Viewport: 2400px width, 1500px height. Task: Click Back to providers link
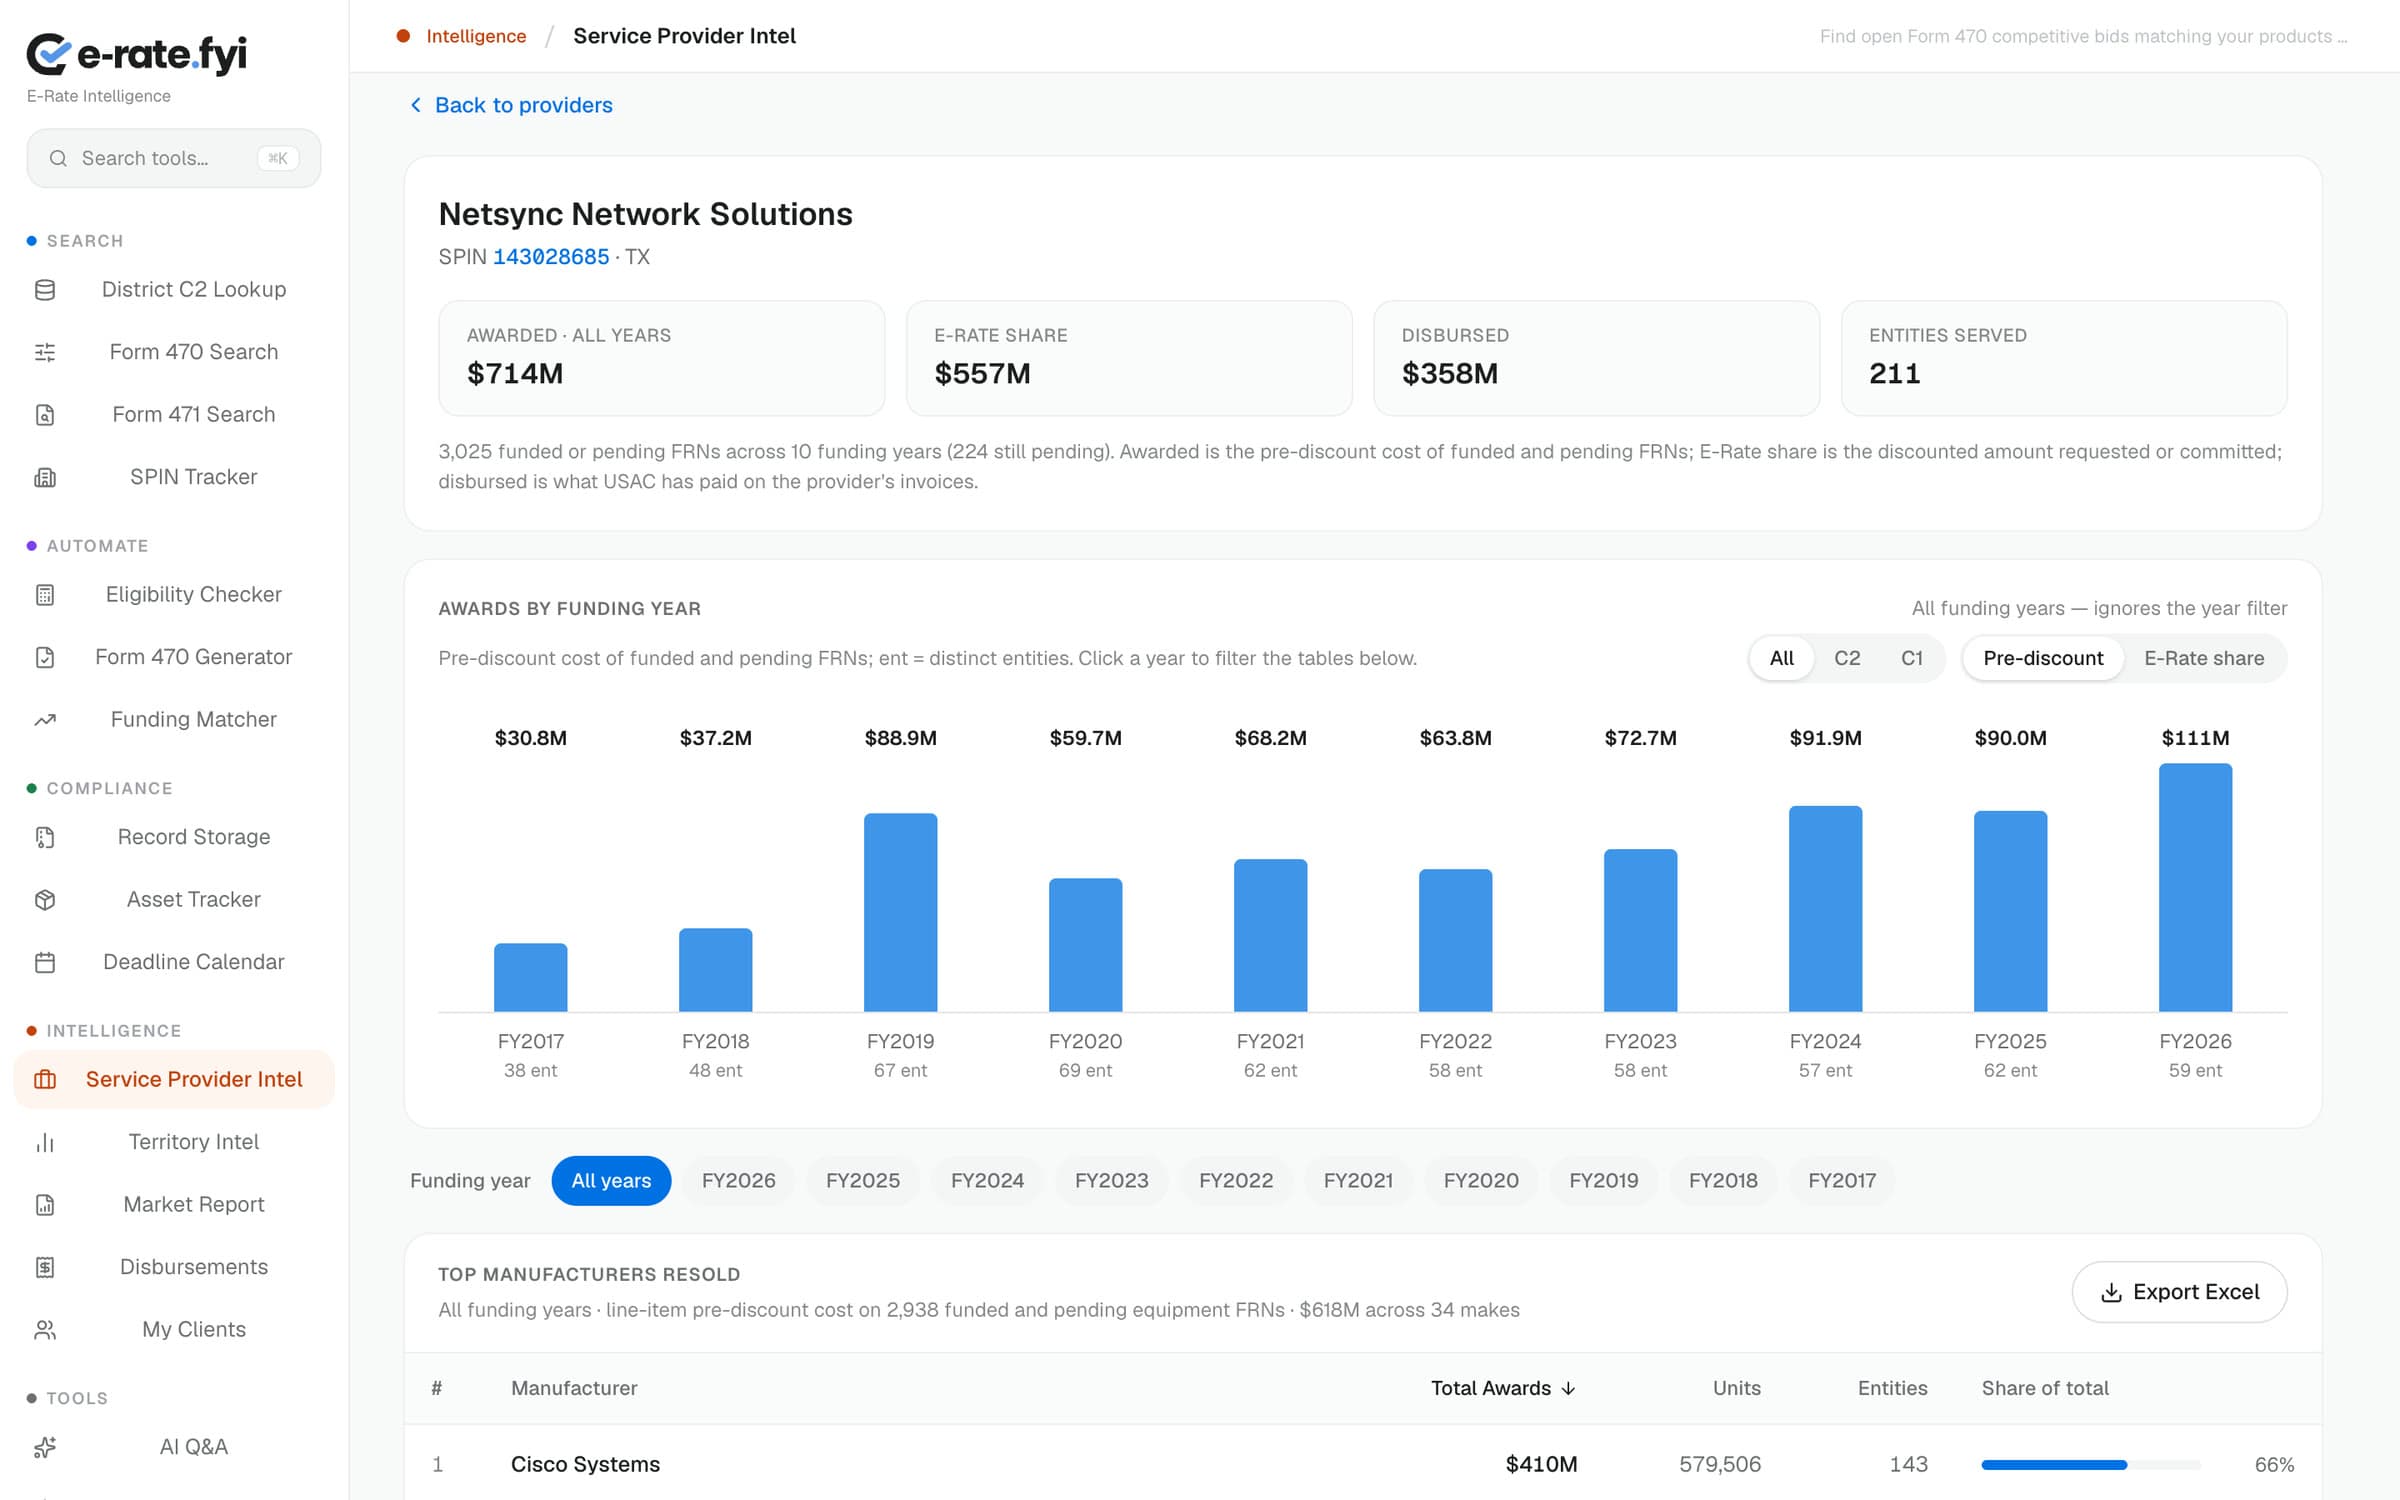511,105
